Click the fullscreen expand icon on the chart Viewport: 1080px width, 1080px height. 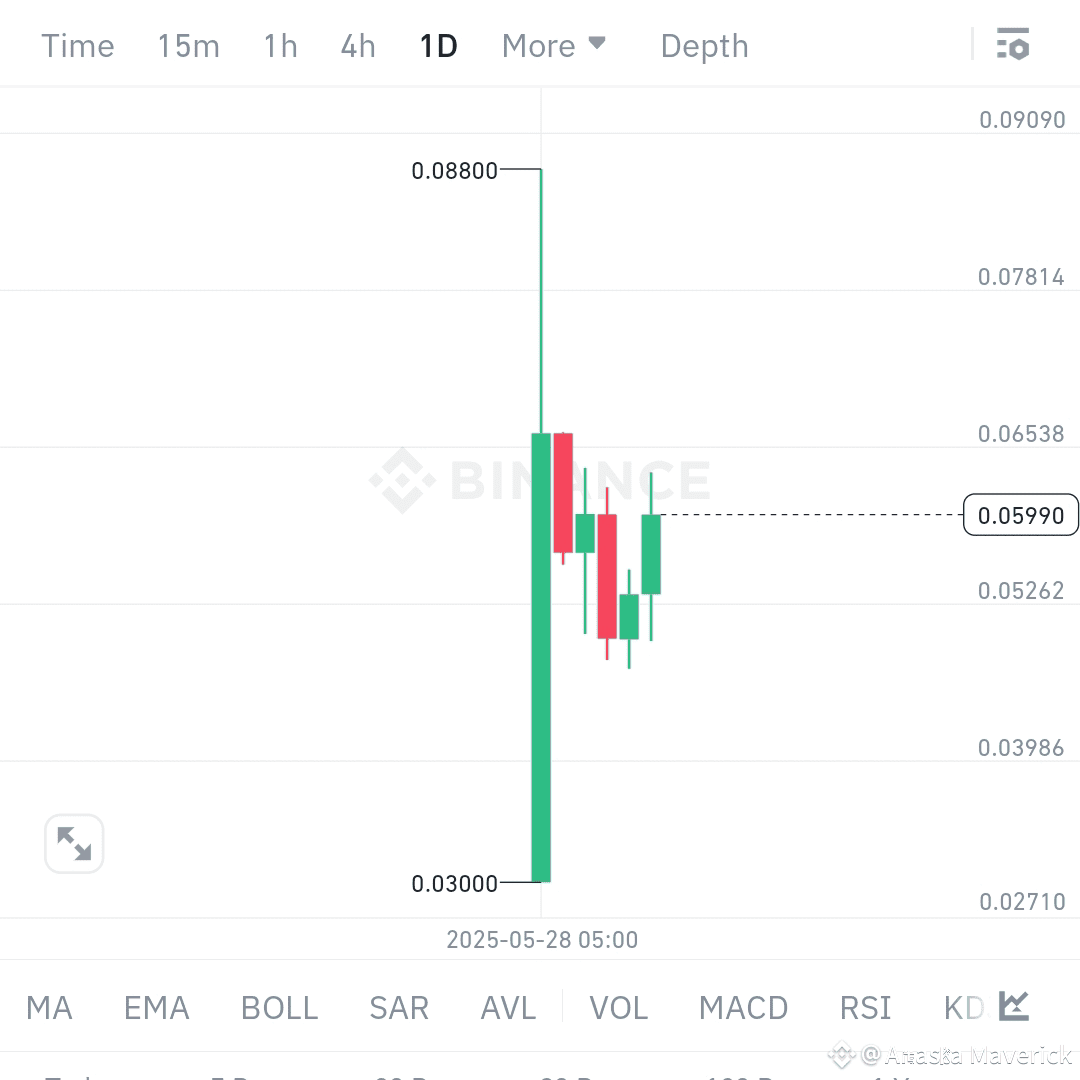[74, 843]
